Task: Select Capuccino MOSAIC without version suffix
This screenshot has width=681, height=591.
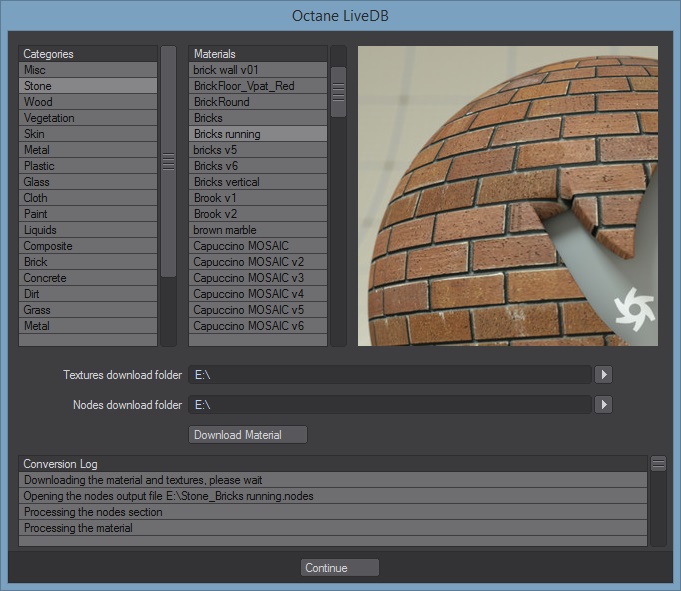Action: tap(258, 246)
